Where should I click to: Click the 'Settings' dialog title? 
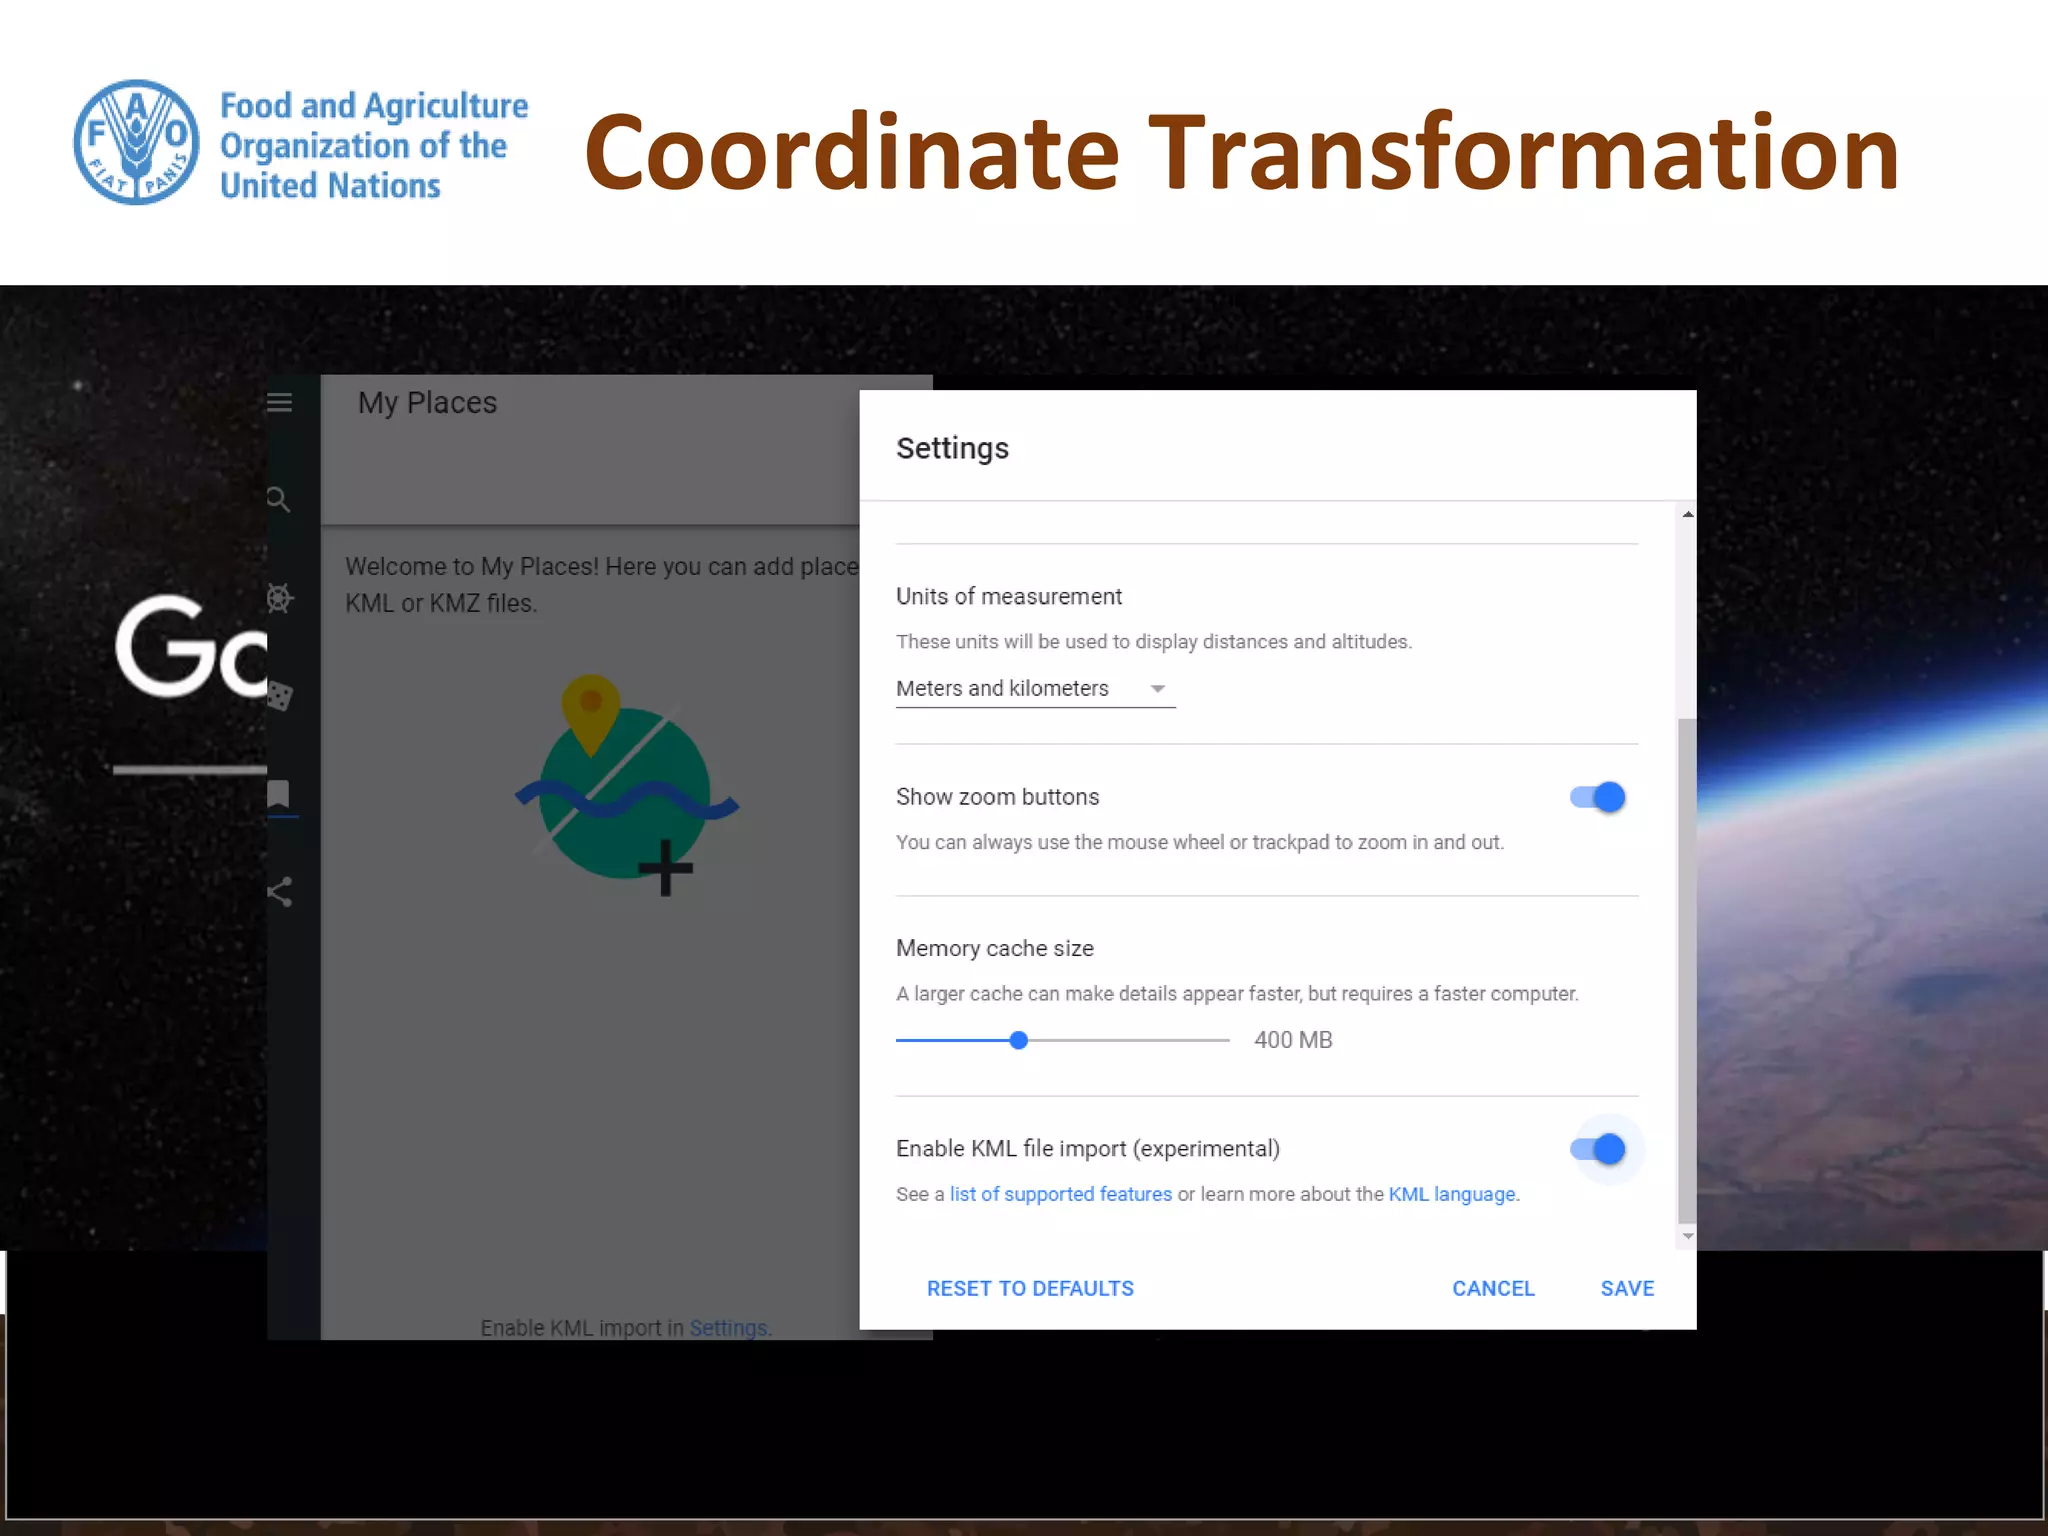[x=952, y=448]
